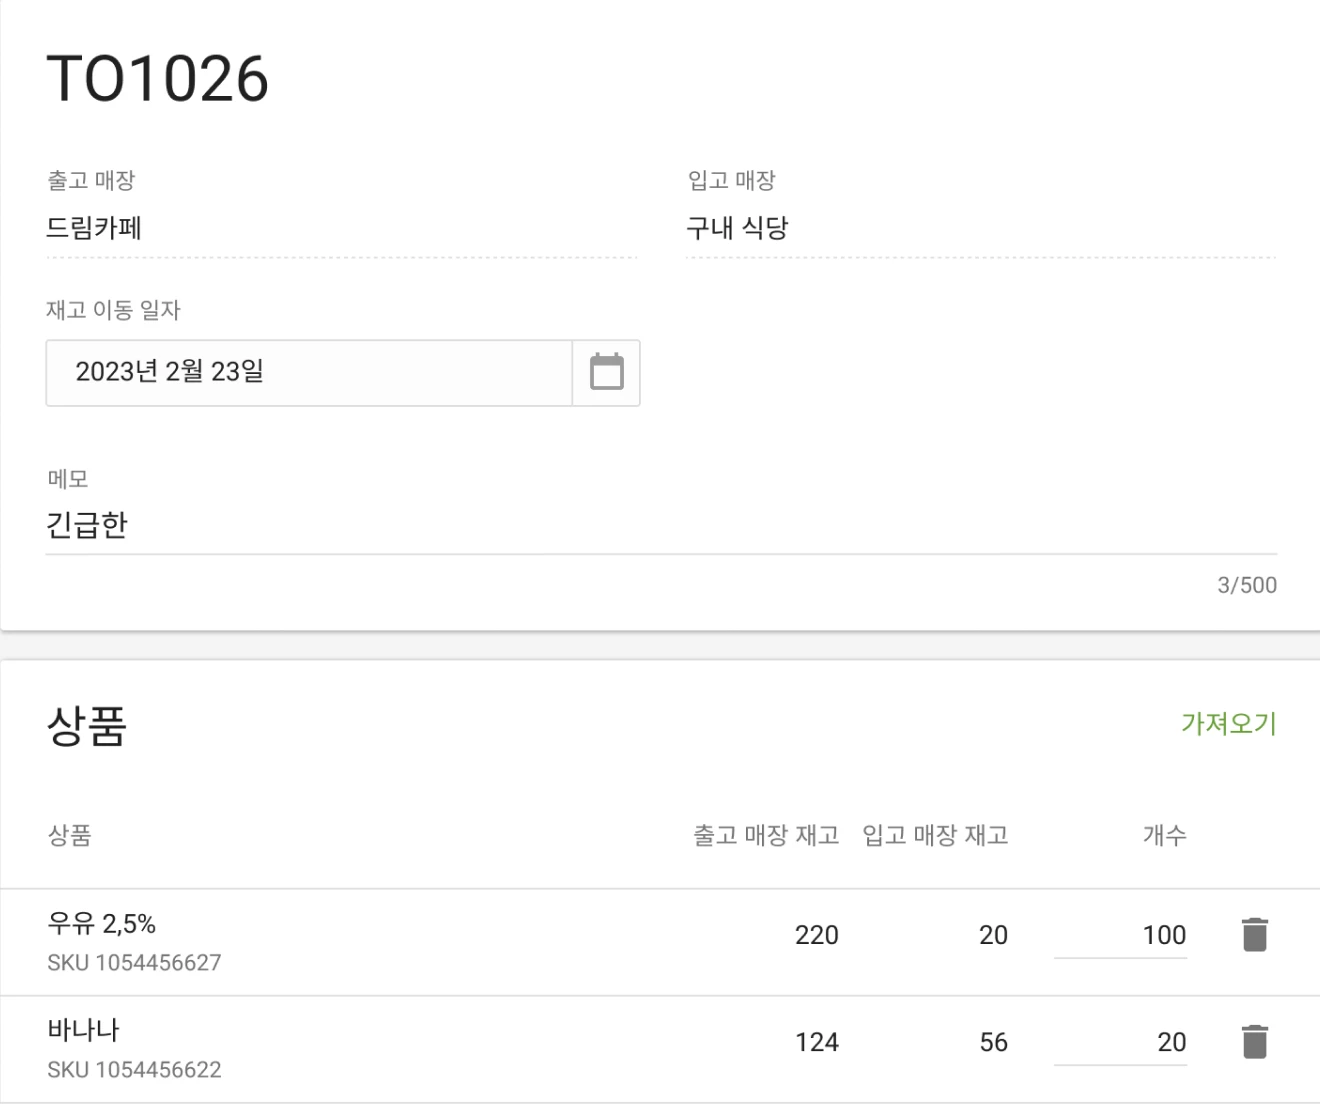Image resolution: width=1320 pixels, height=1104 pixels.
Task: Delete the 우유 2,5% product row
Action: [1254, 934]
